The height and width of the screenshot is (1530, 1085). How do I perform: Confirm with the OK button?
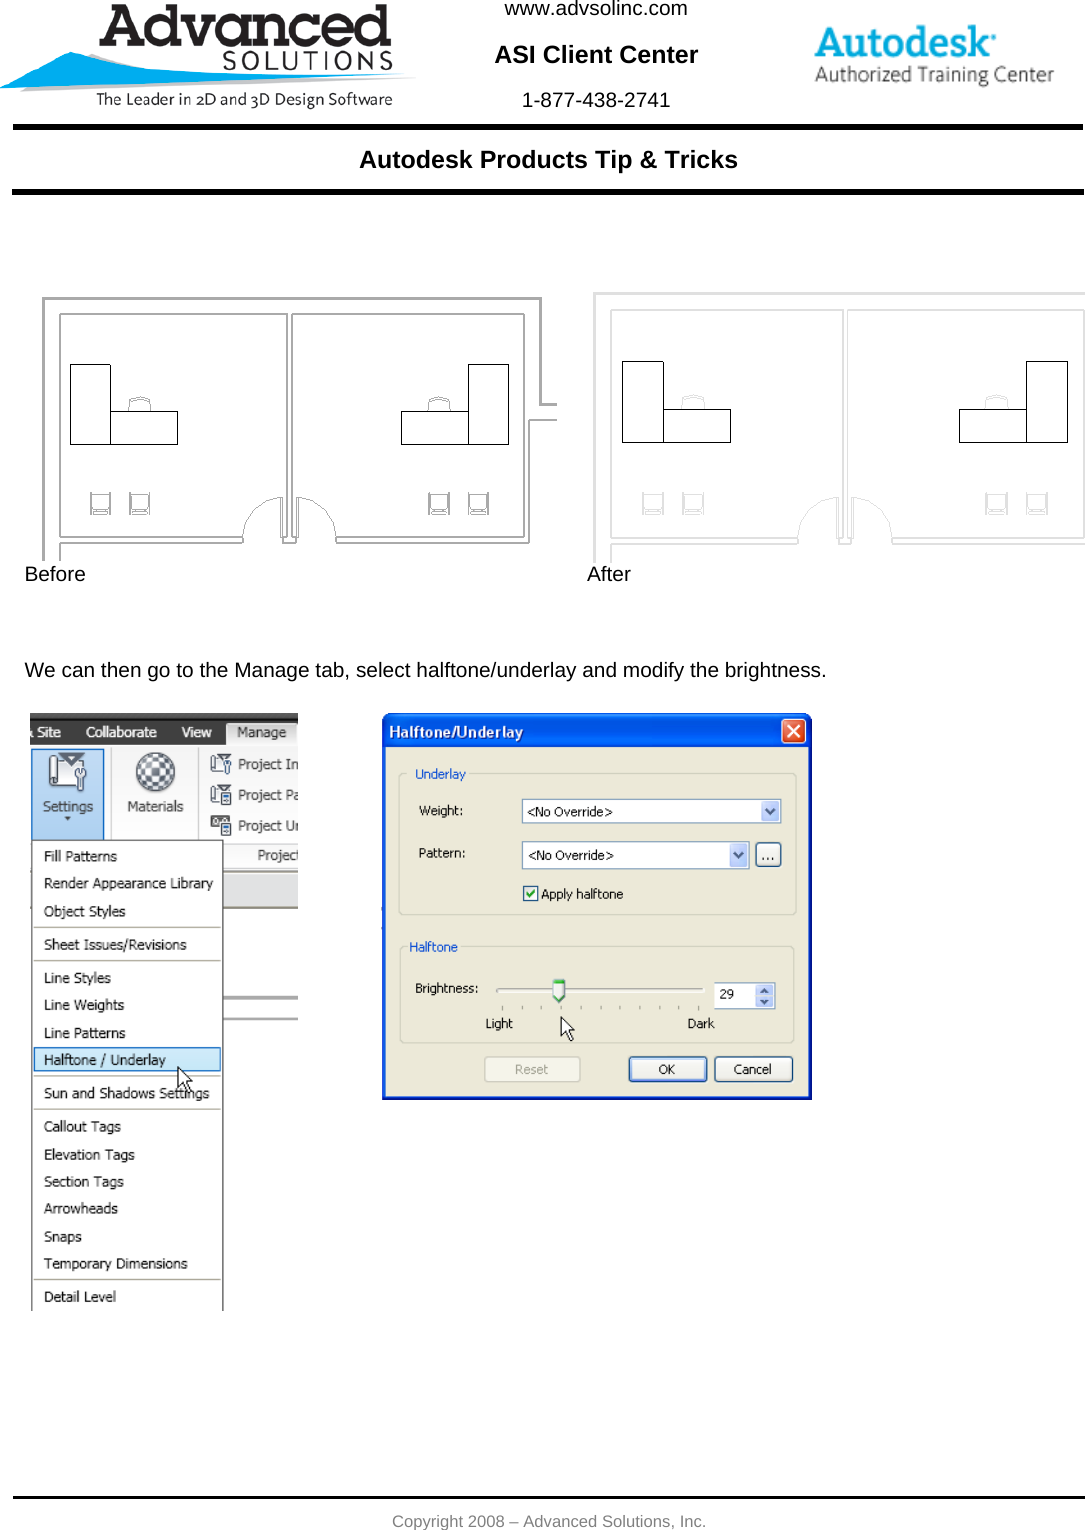click(x=667, y=1069)
